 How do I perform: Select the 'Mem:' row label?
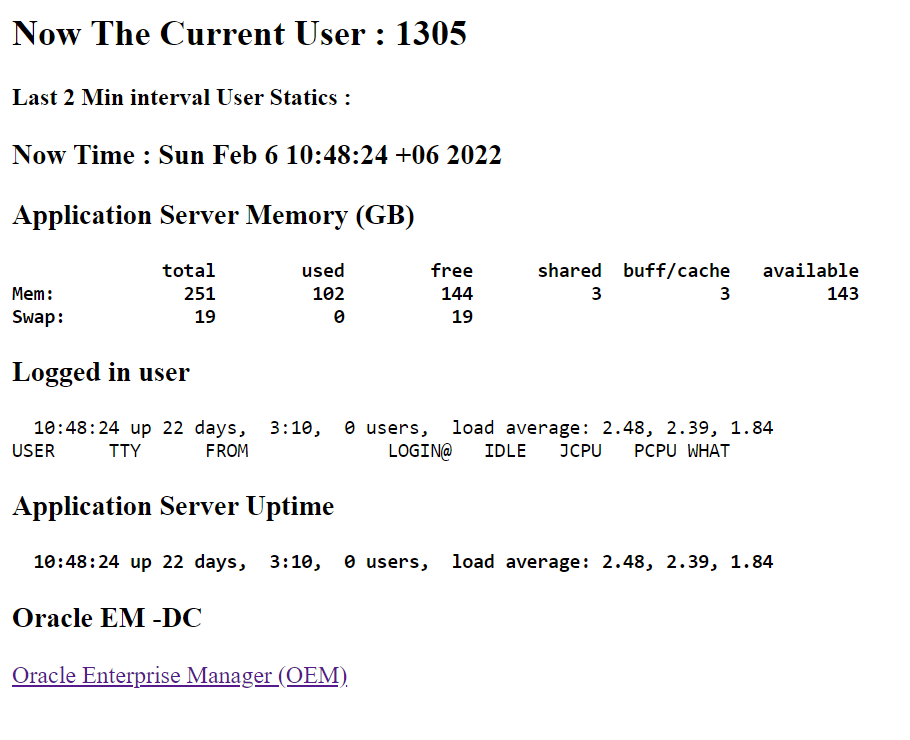tap(33, 294)
